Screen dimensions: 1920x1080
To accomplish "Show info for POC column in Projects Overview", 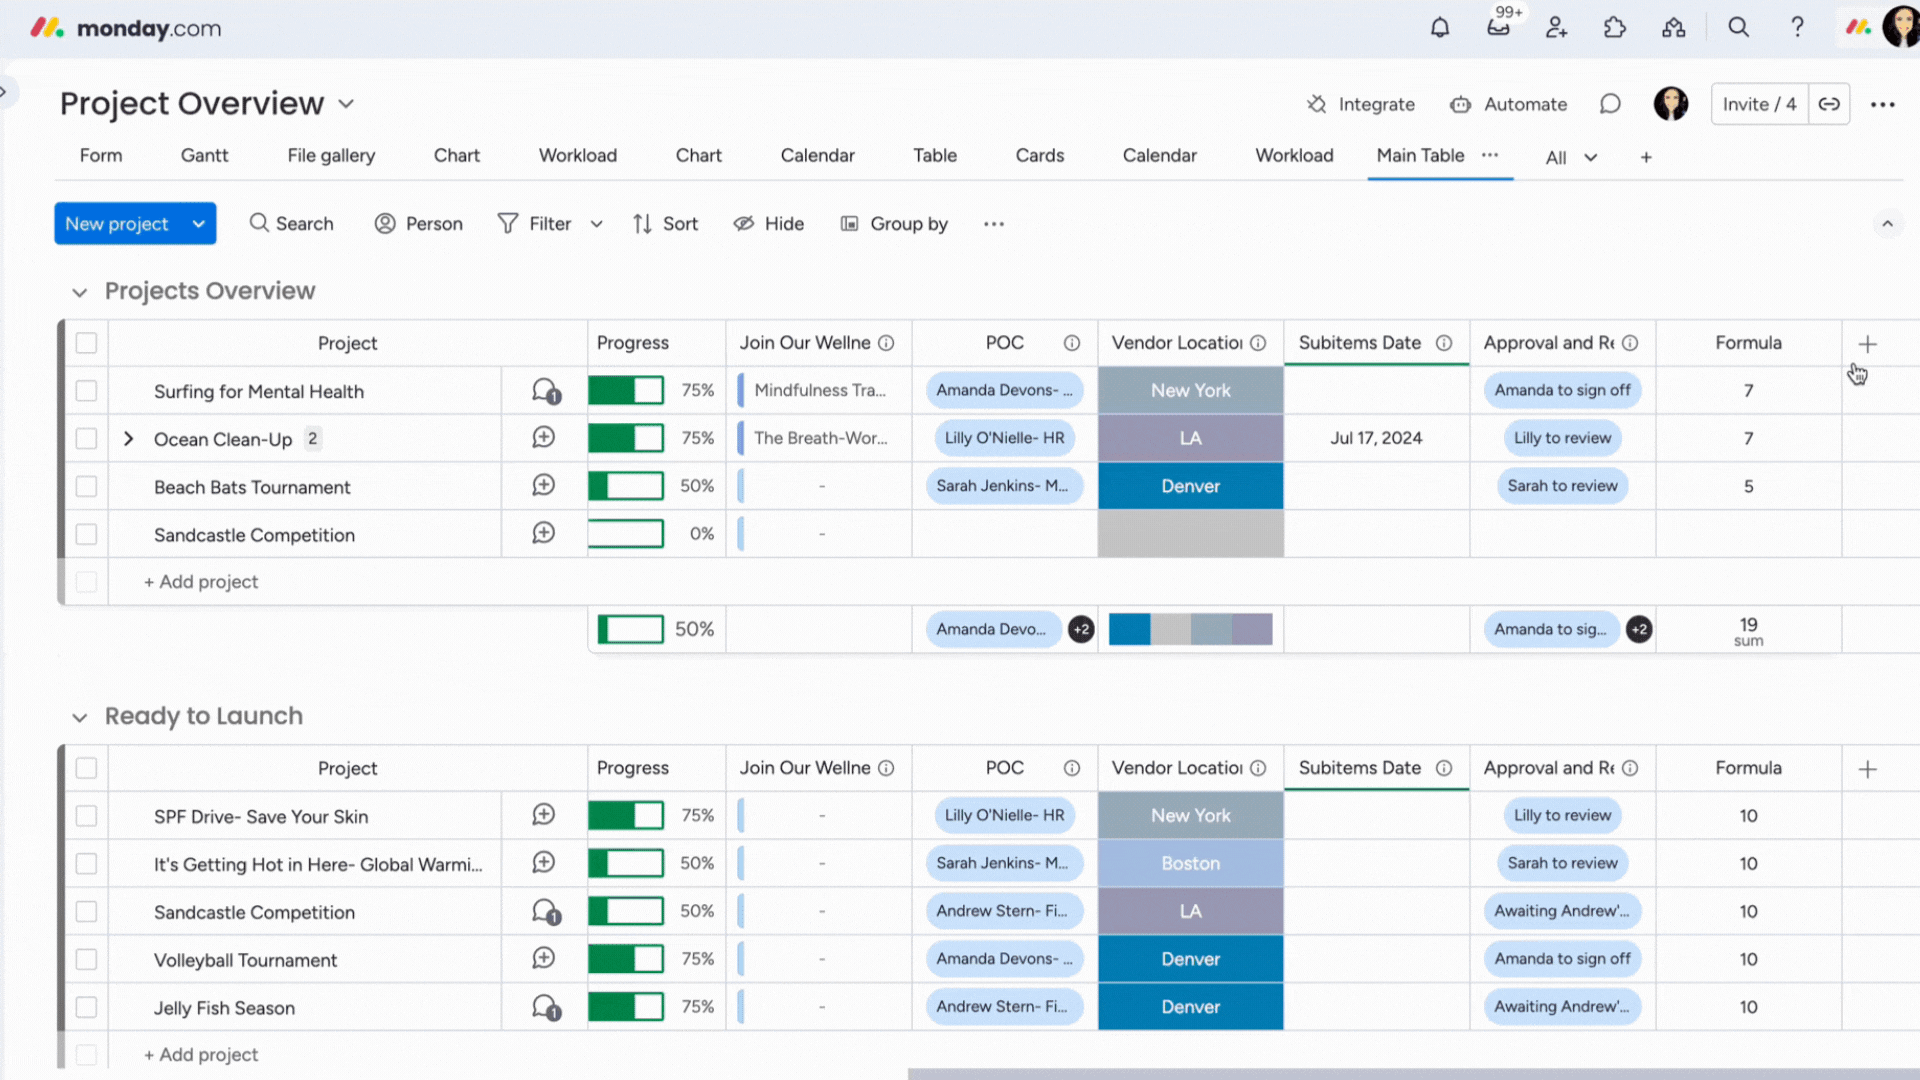I will coord(1071,343).
